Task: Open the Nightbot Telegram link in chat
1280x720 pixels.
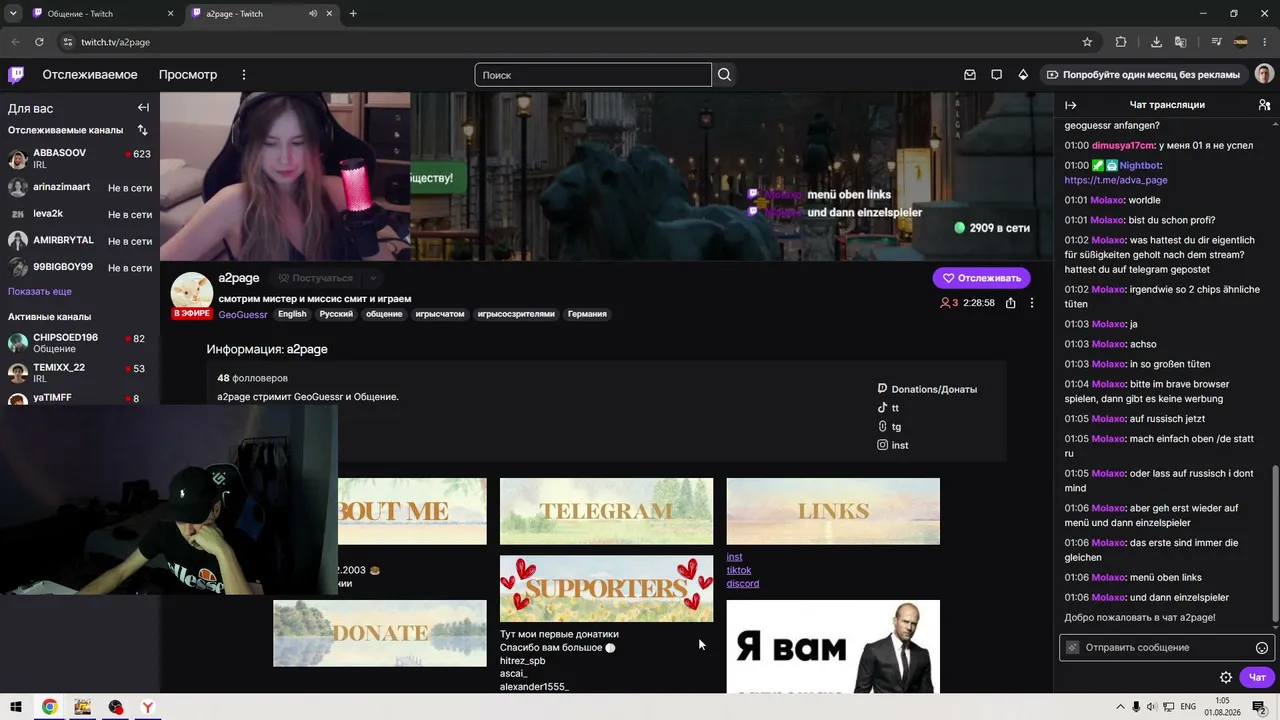Action: click(1116, 180)
